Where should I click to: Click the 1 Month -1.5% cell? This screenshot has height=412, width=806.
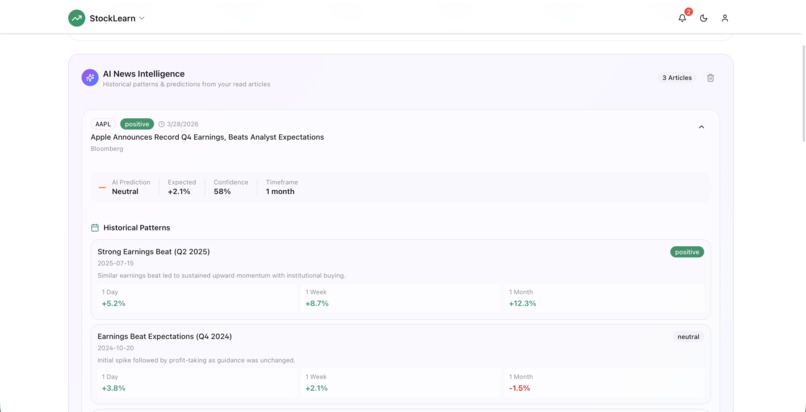click(604, 383)
